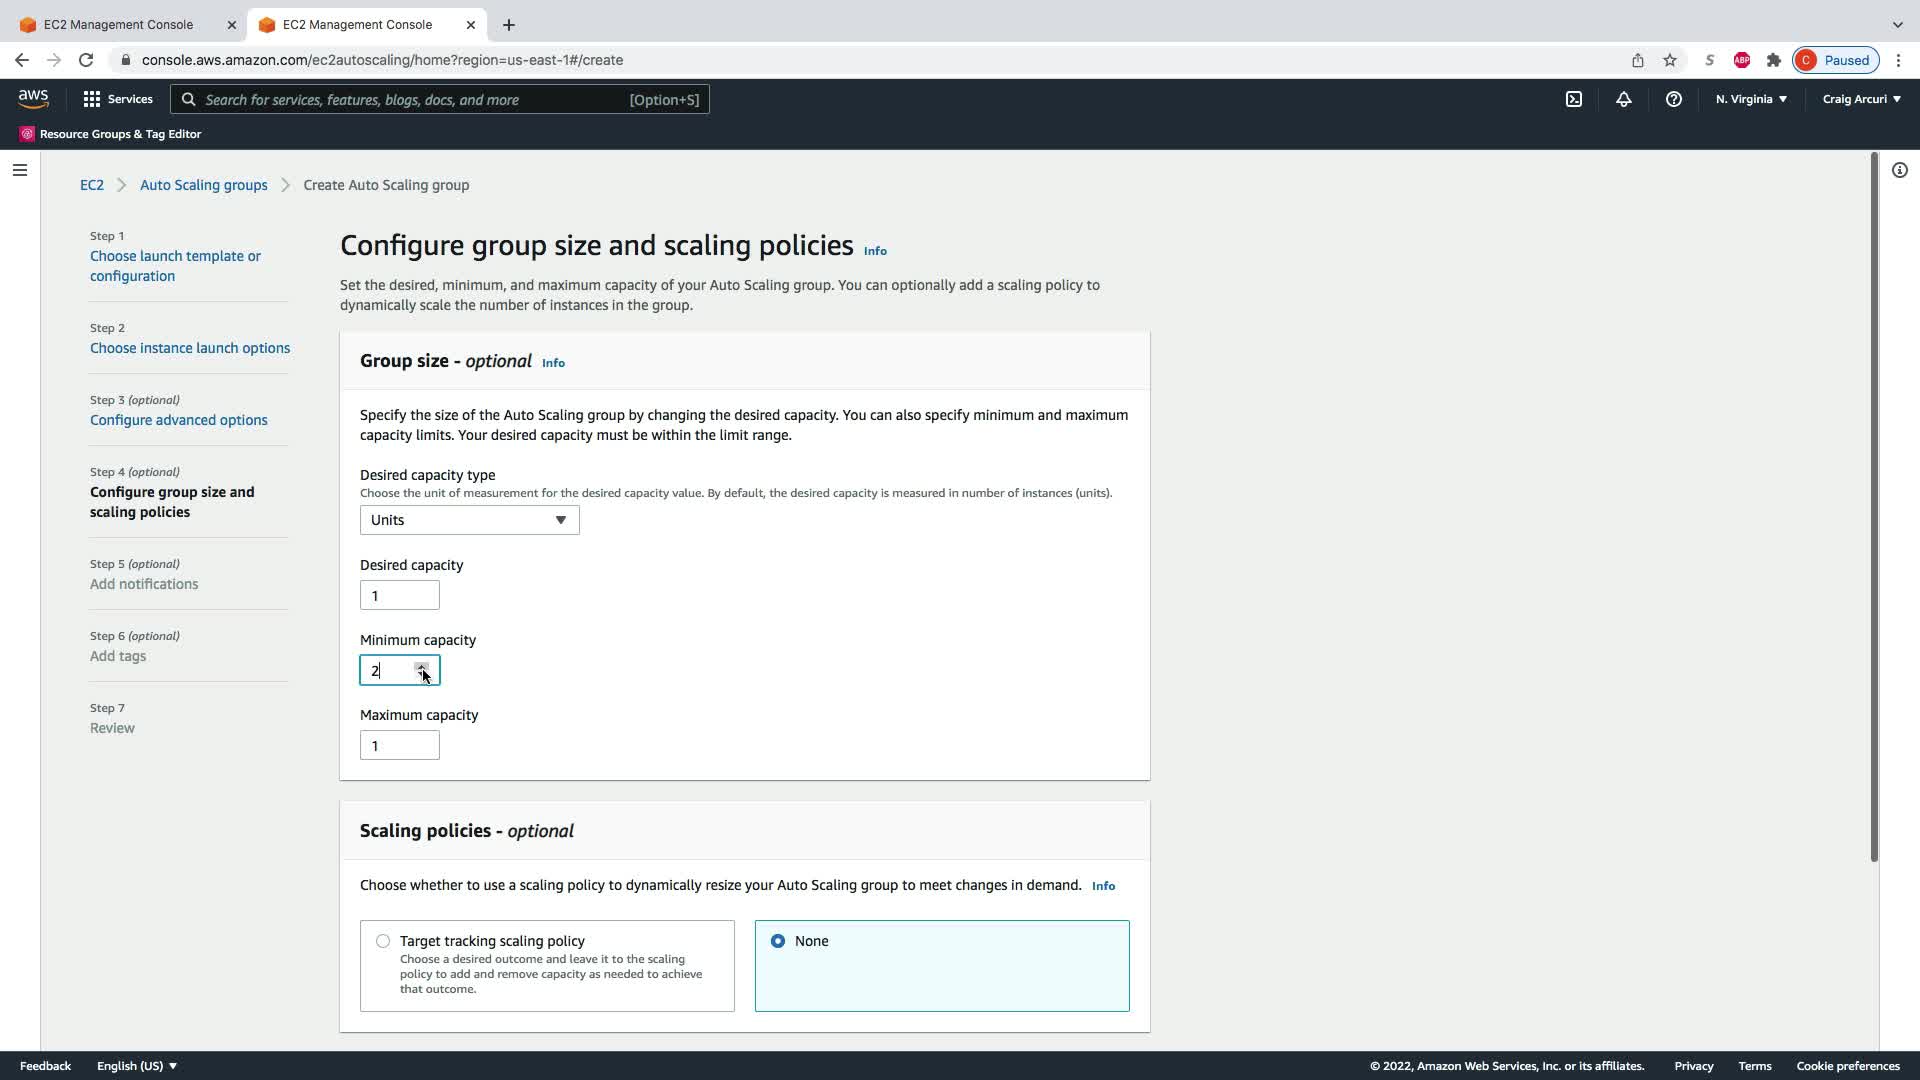Open the AWS support help icon
This screenshot has width=1920, height=1080.
coord(1673,99)
